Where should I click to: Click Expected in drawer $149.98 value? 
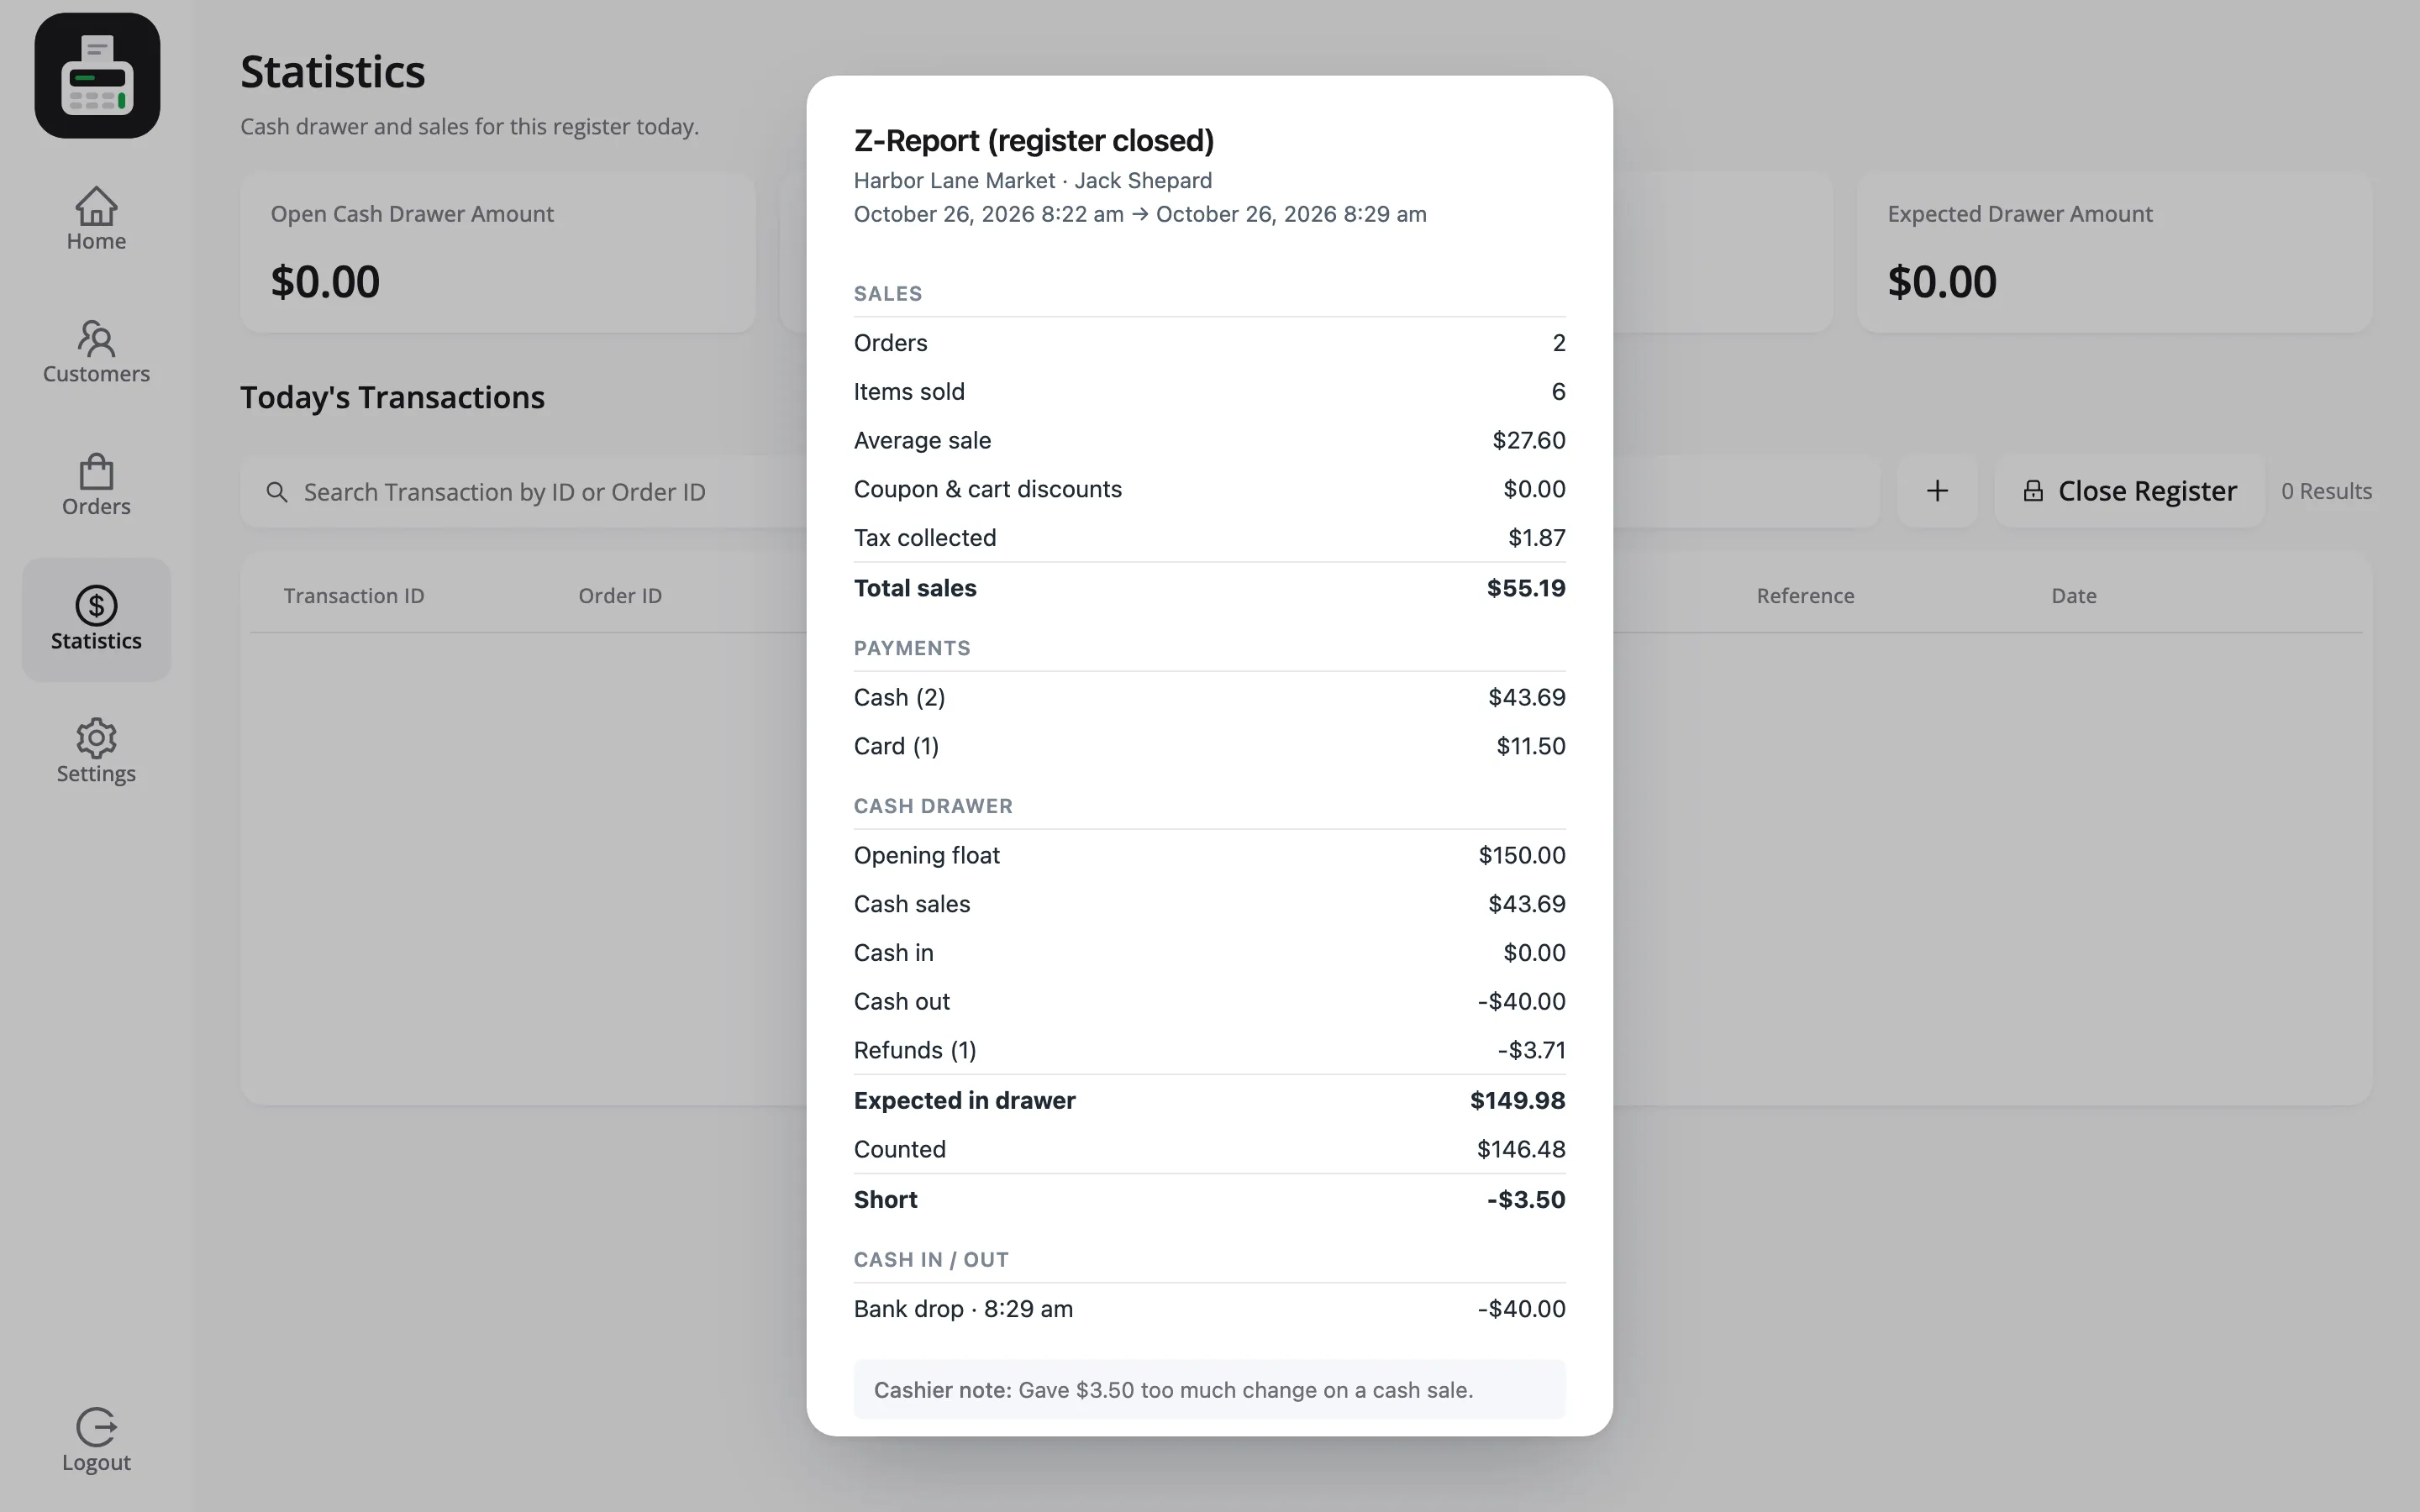click(1517, 1100)
